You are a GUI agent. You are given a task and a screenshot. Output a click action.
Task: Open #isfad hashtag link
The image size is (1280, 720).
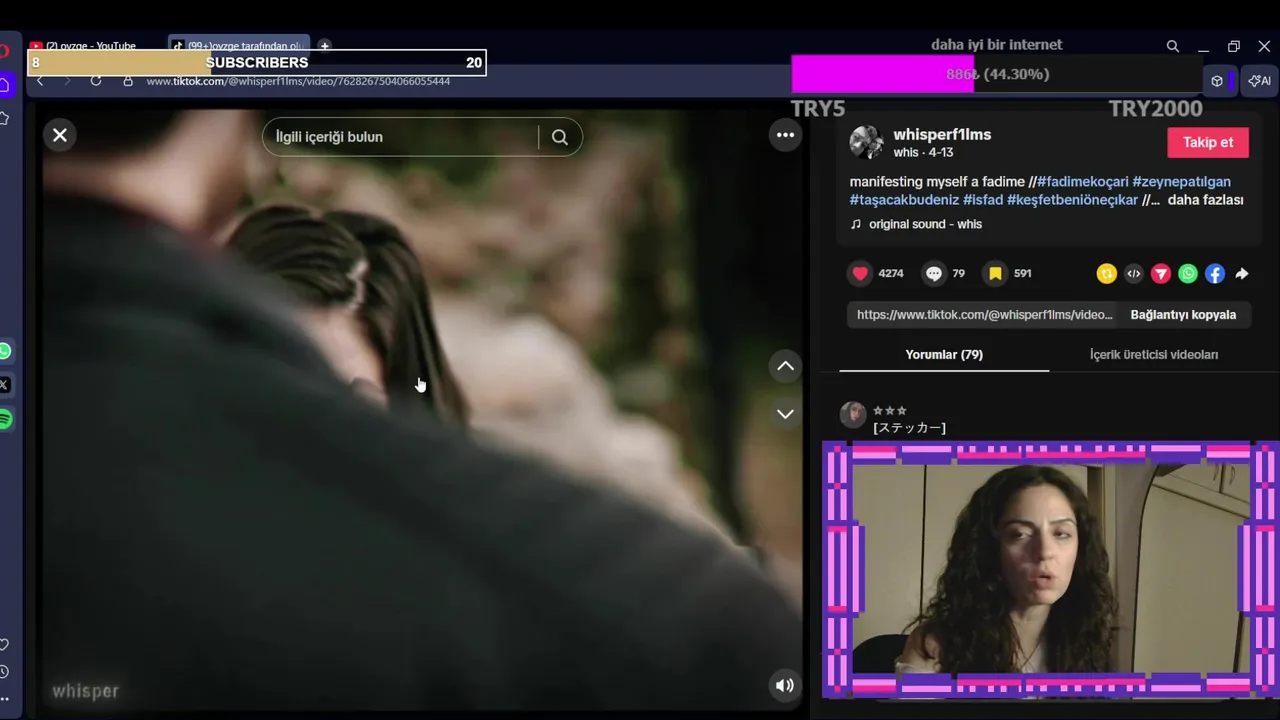[983, 200]
